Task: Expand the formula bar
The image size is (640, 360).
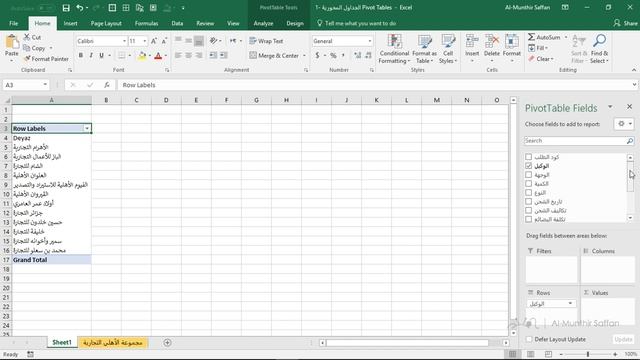Action: (634, 85)
